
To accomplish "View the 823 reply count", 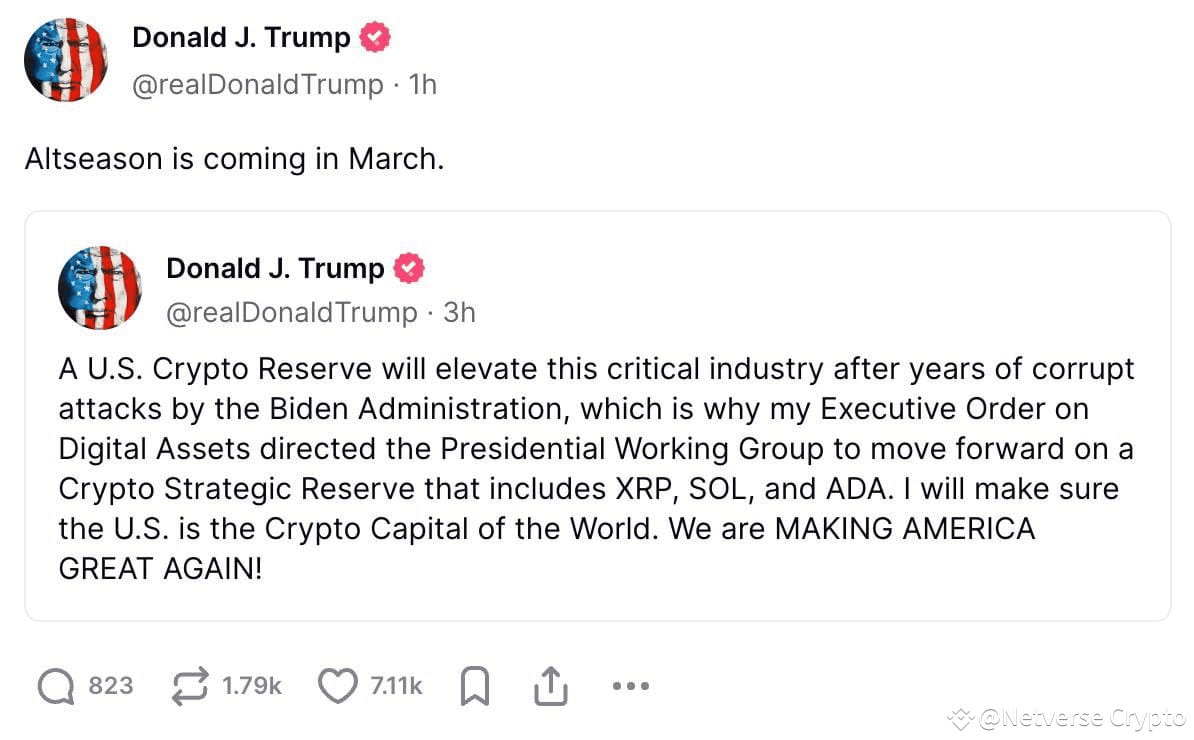I will point(113,686).
